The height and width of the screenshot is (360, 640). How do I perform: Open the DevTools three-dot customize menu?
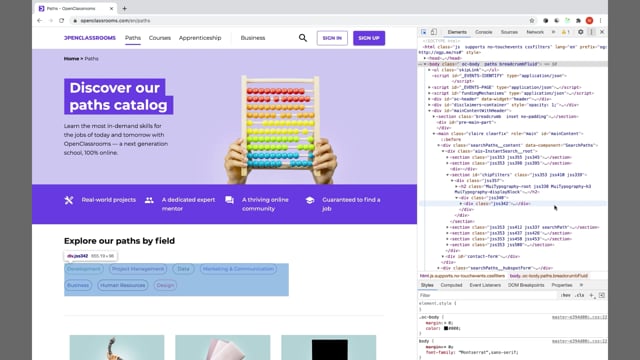pos(591,32)
